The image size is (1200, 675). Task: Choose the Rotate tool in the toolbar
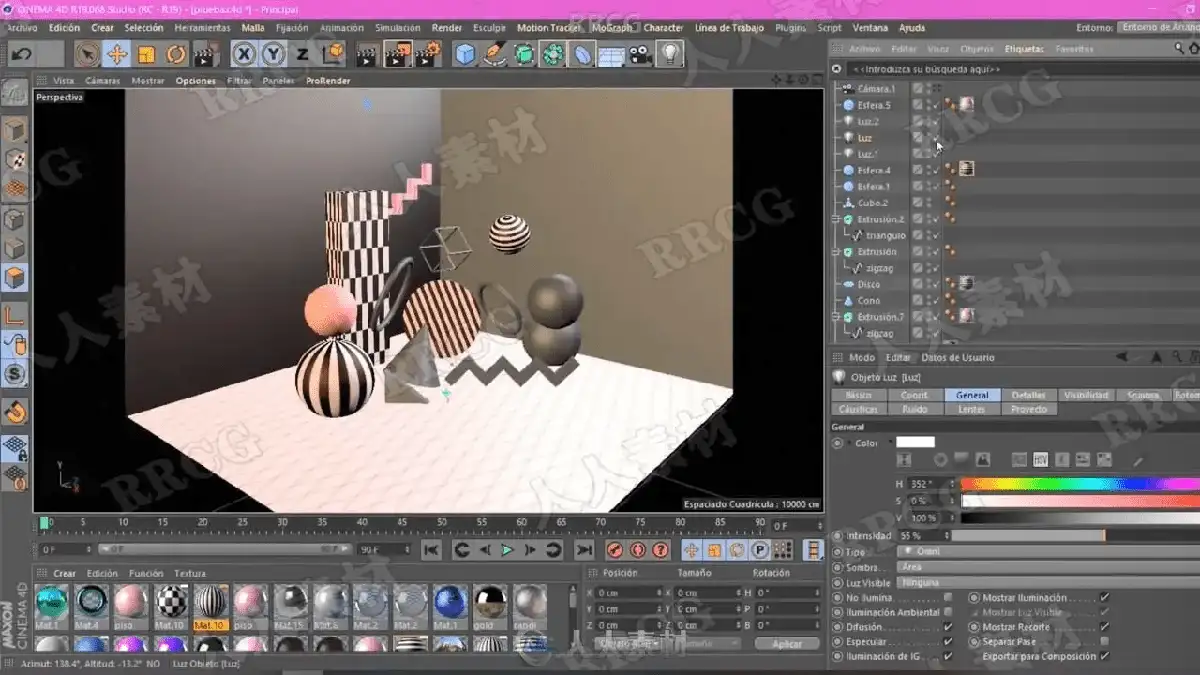[177, 54]
